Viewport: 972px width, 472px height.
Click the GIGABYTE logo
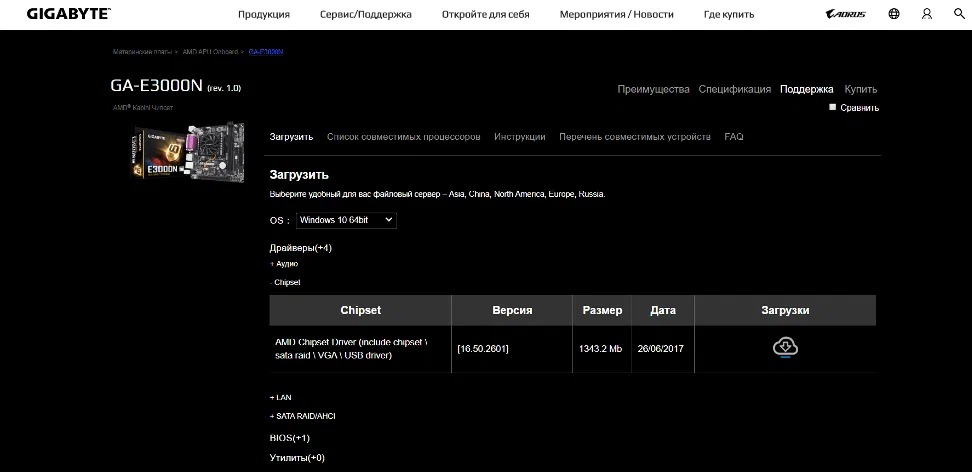coord(68,14)
